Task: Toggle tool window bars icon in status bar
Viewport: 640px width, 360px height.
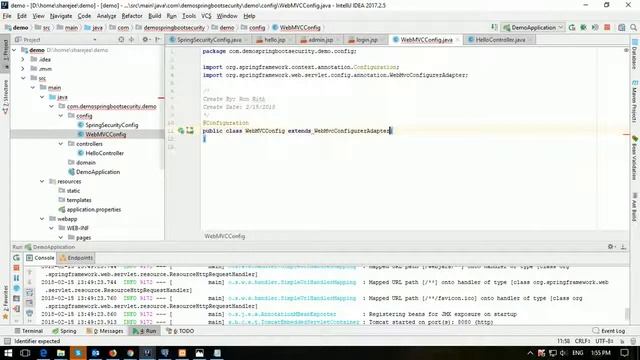Action: tap(7, 341)
